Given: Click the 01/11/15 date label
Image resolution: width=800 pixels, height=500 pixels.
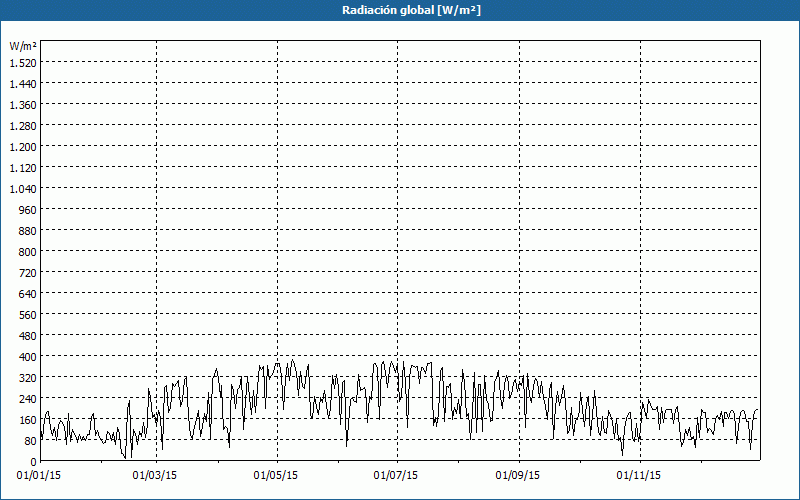Looking at the screenshot, I should coord(638,476).
